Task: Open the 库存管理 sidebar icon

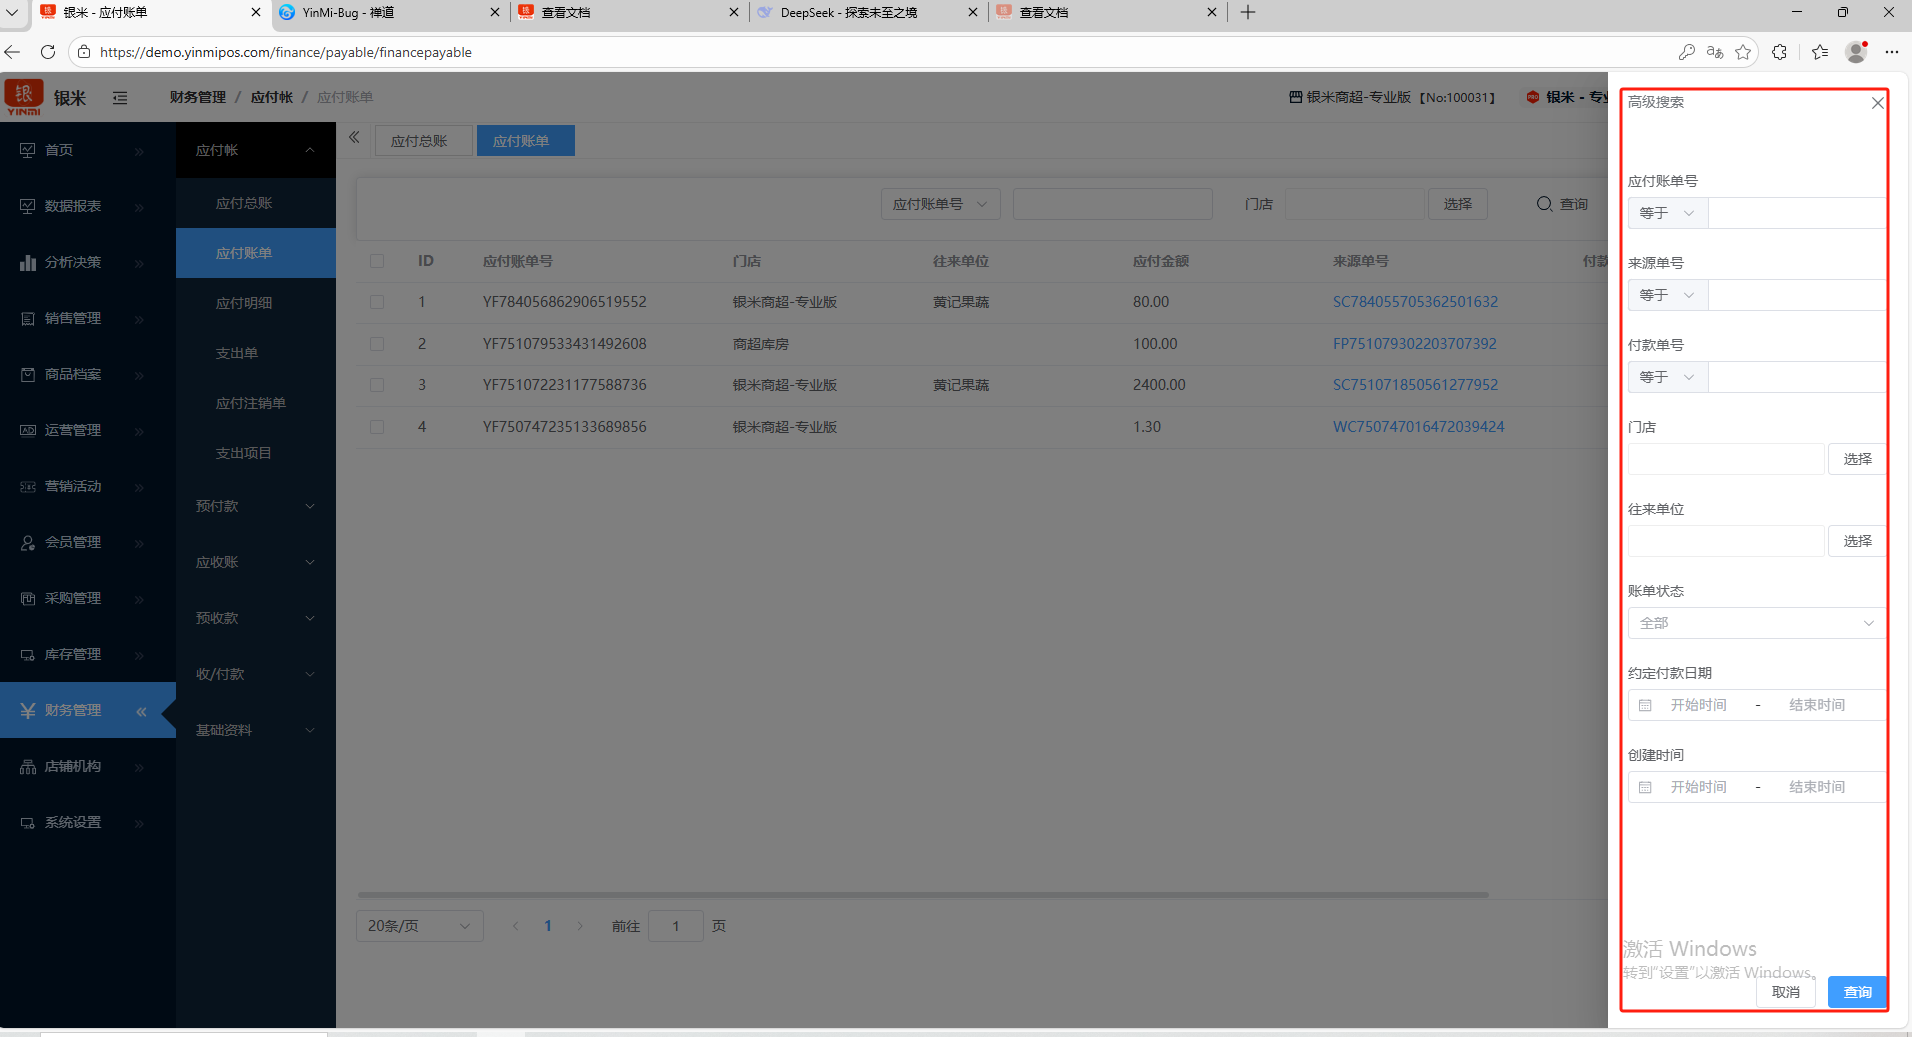Action: pos(27,654)
